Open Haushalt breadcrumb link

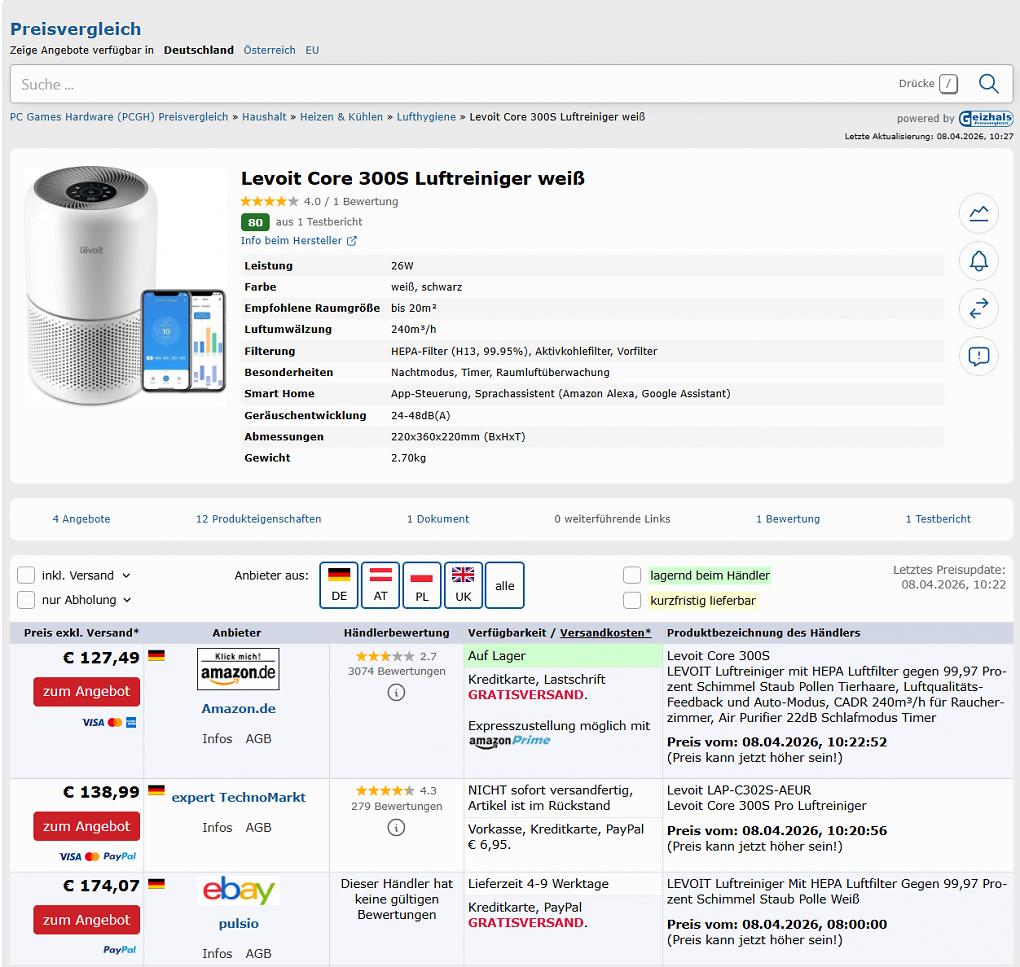264,117
